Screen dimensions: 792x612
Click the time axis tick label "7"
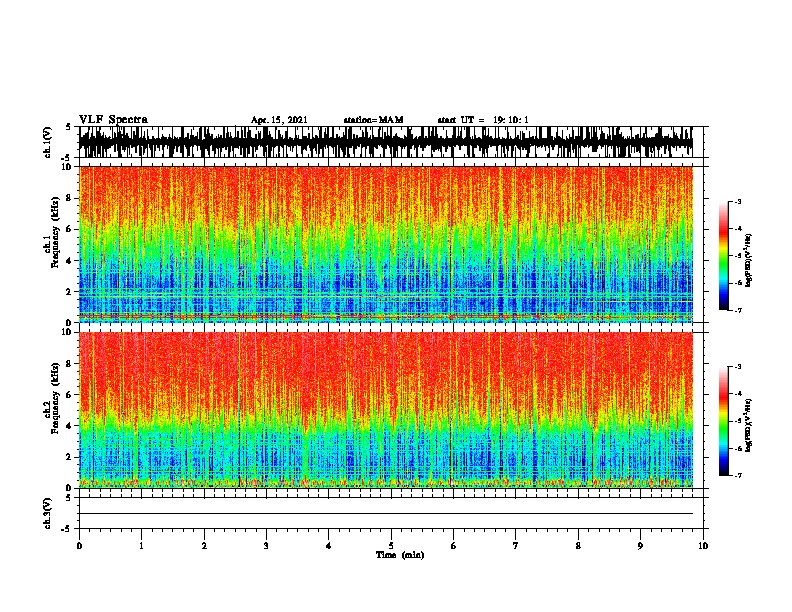(x=516, y=546)
